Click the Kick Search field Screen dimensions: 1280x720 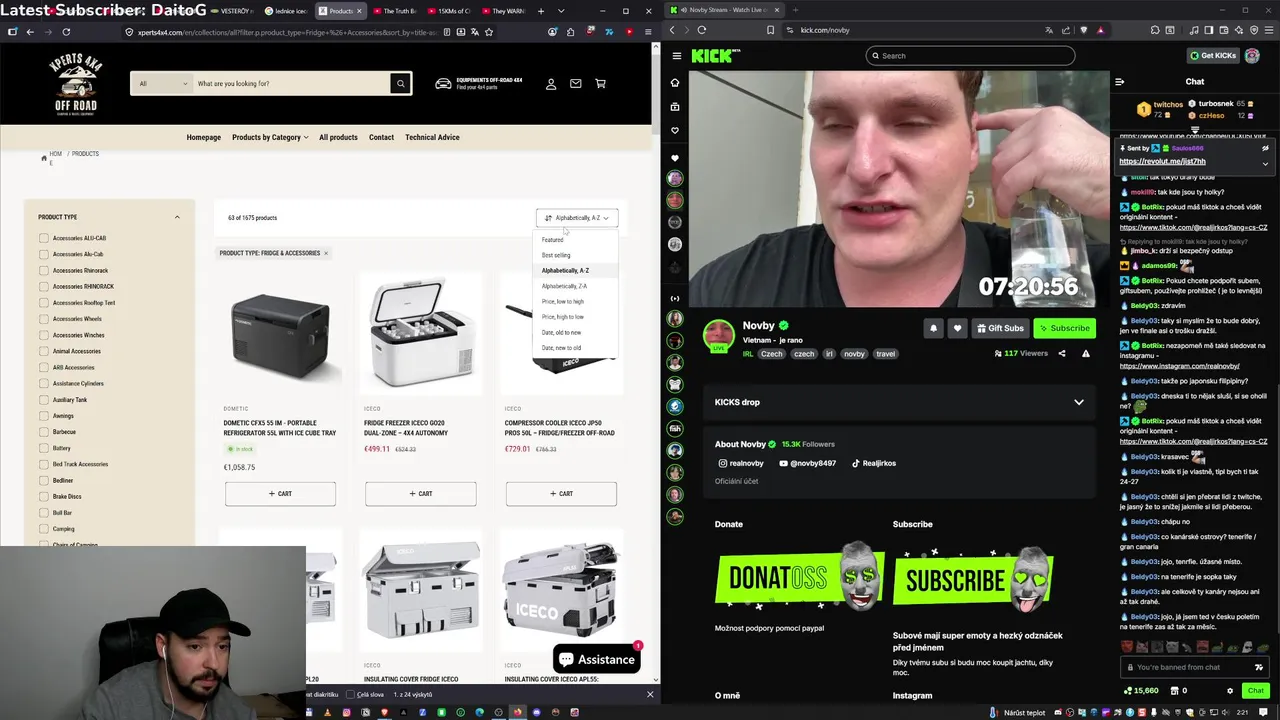970,56
